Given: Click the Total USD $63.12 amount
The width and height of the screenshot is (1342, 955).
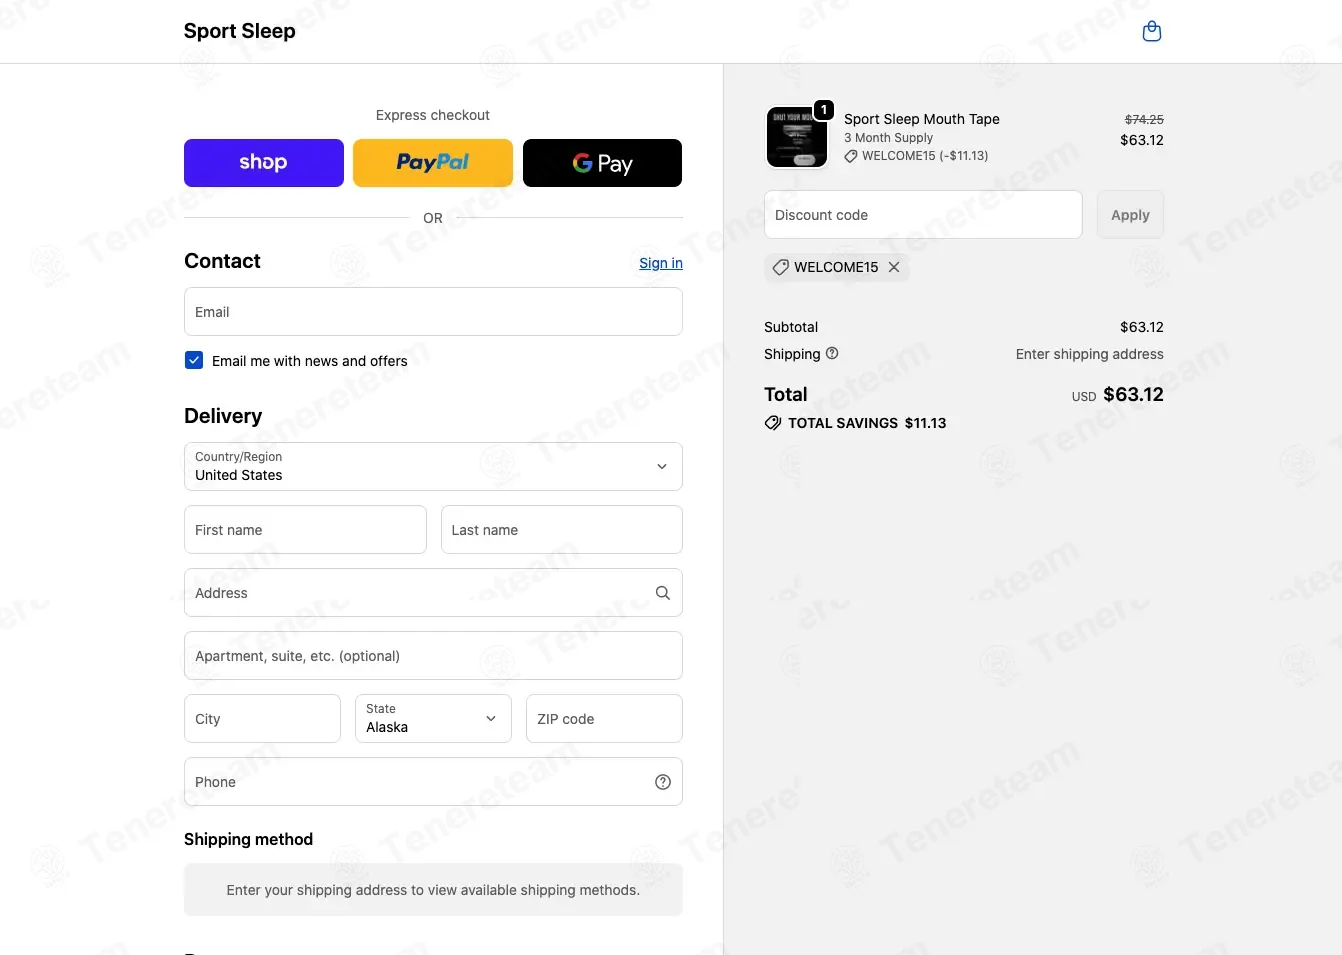Looking at the screenshot, I should (x=1118, y=395).
